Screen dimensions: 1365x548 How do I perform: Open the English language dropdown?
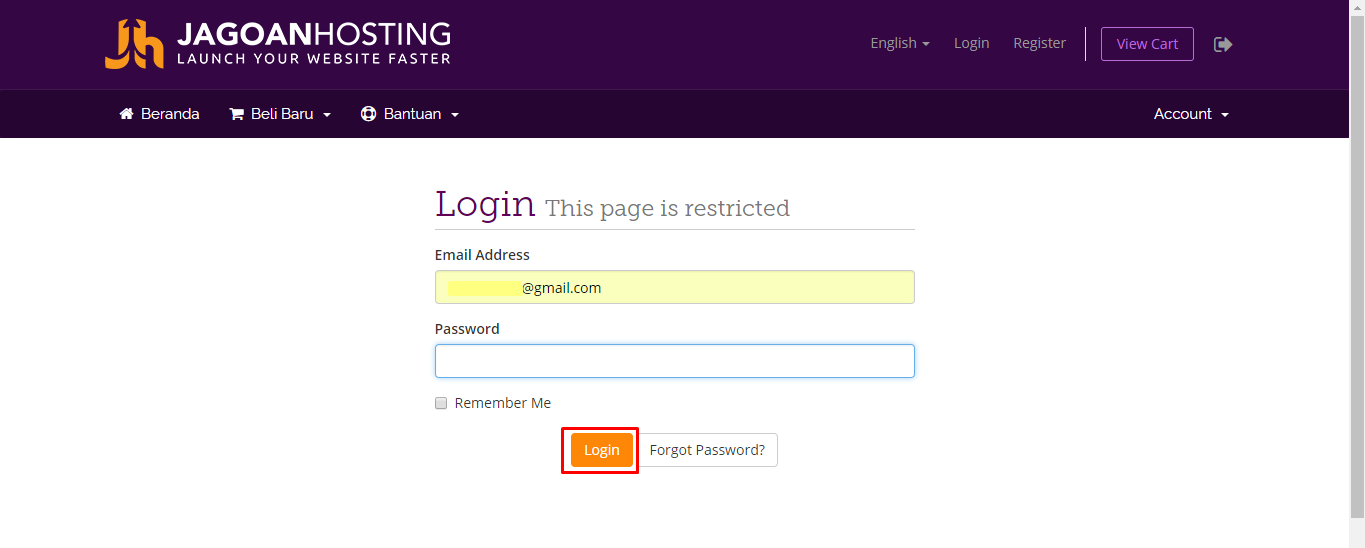[900, 43]
